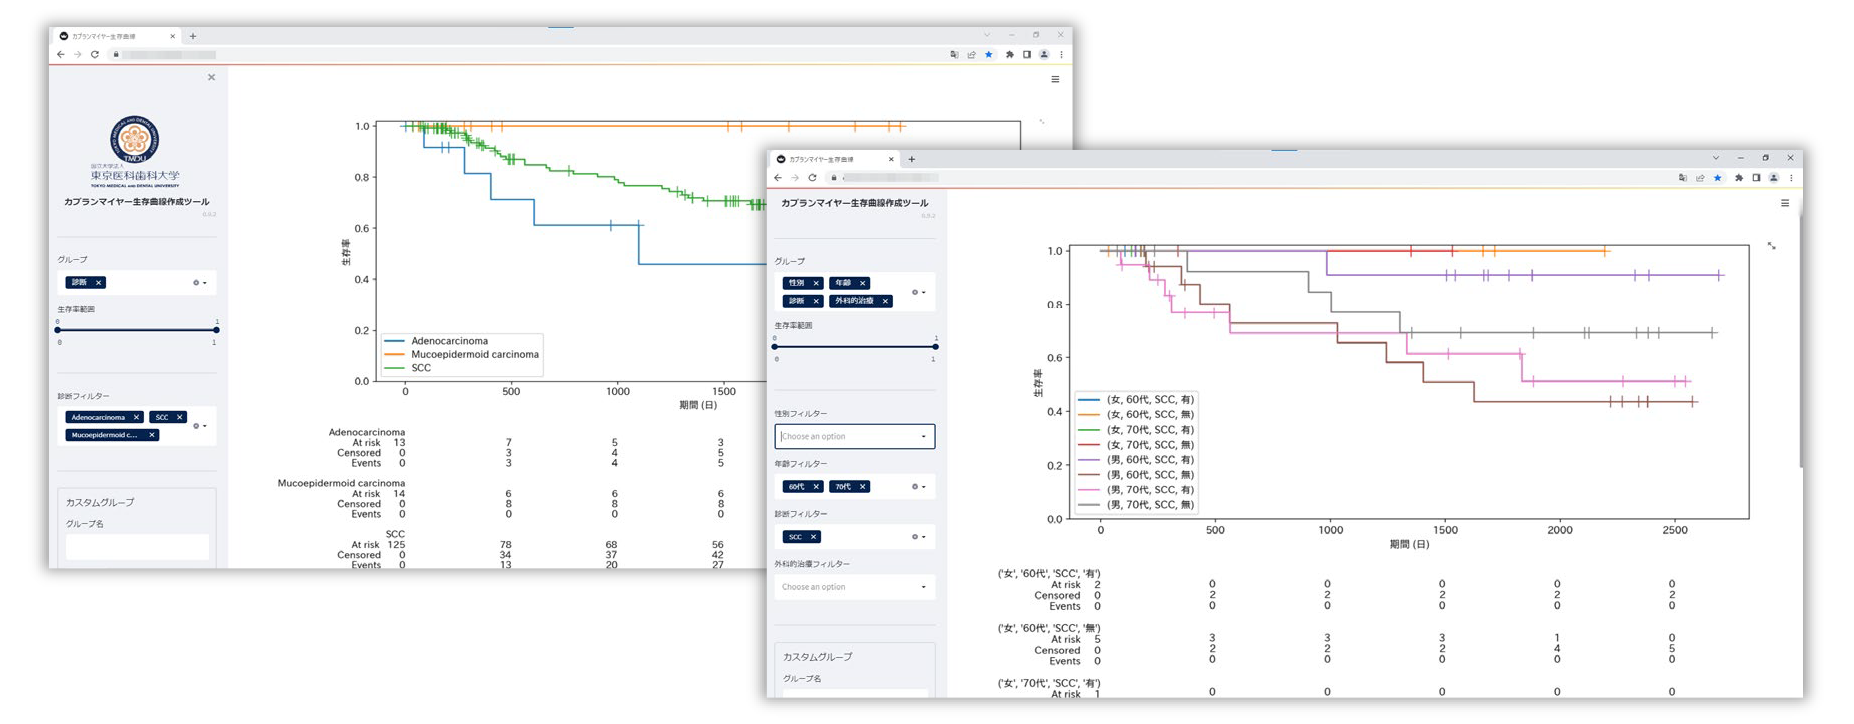The image size is (1854, 724).
Task: Click left handle of 生存率範囲 slider, front window
Action: 775,347
